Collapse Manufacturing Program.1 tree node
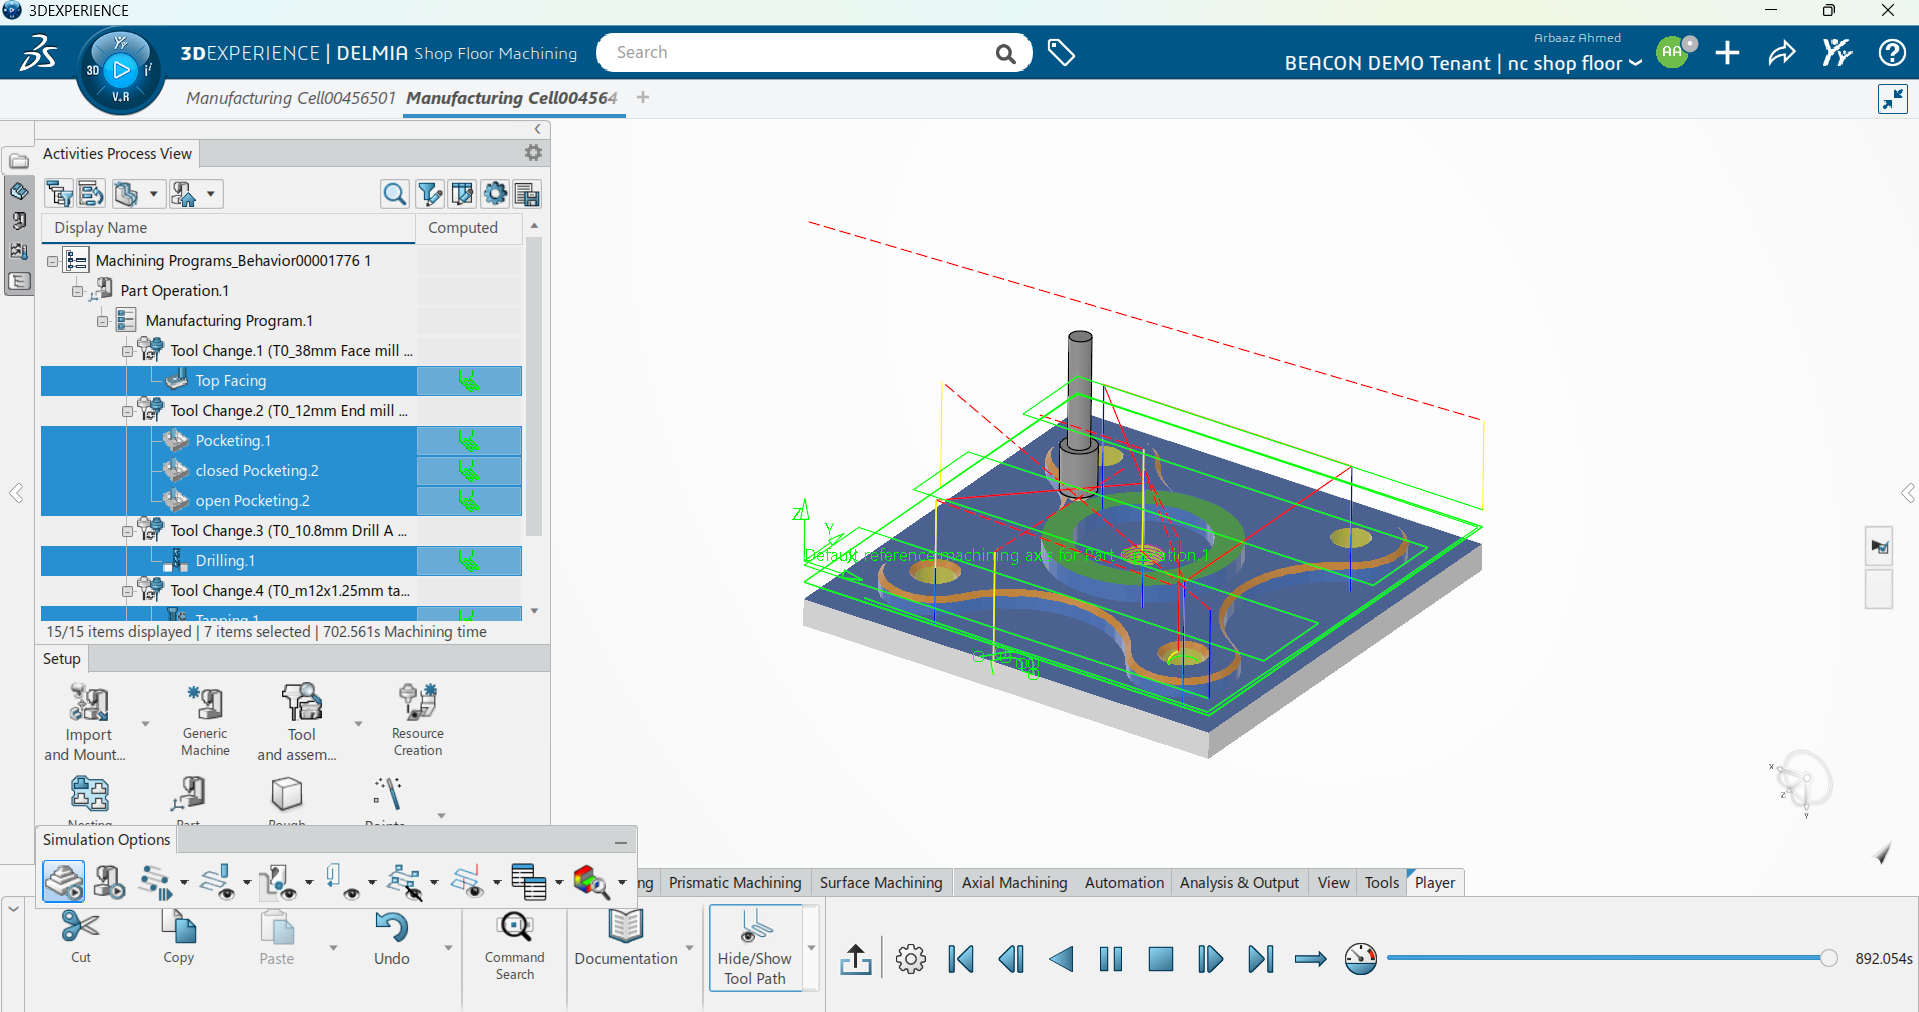The width and height of the screenshot is (1919, 1012). tap(102, 321)
